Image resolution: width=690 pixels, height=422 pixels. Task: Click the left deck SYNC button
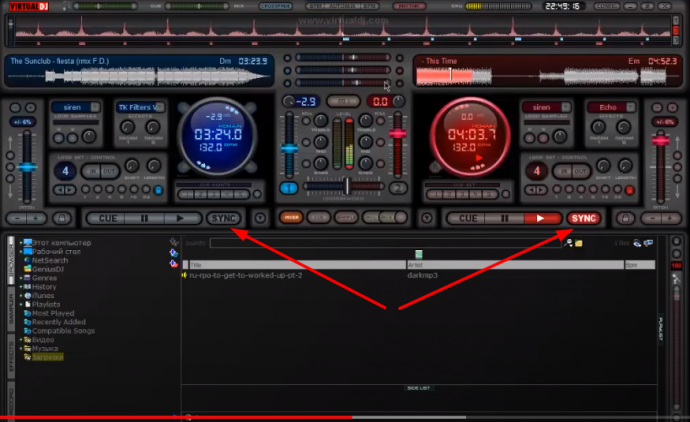[224, 218]
